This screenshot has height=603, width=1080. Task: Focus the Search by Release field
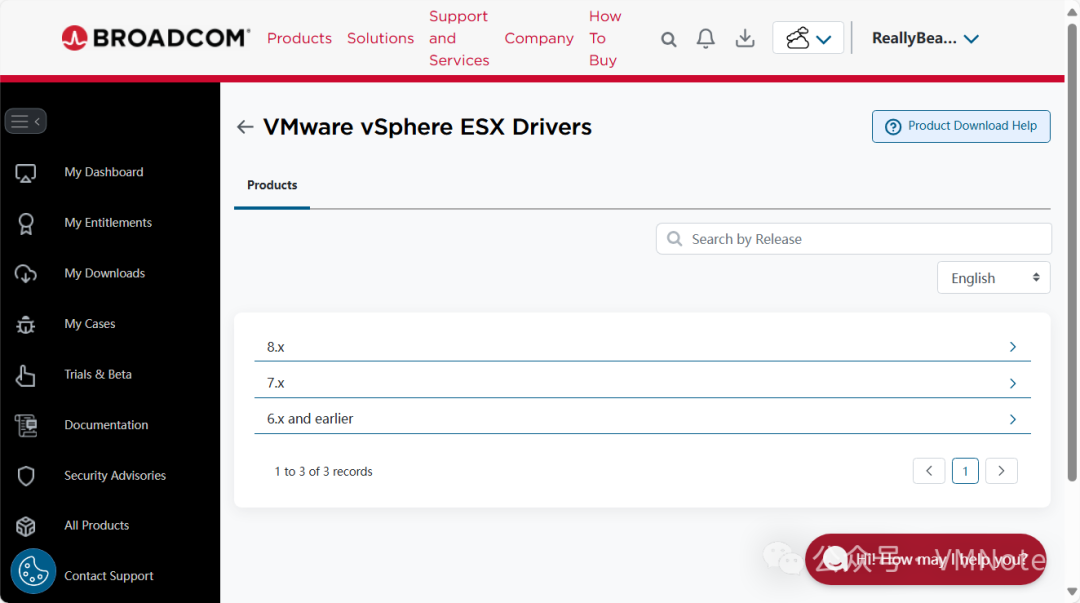853,238
